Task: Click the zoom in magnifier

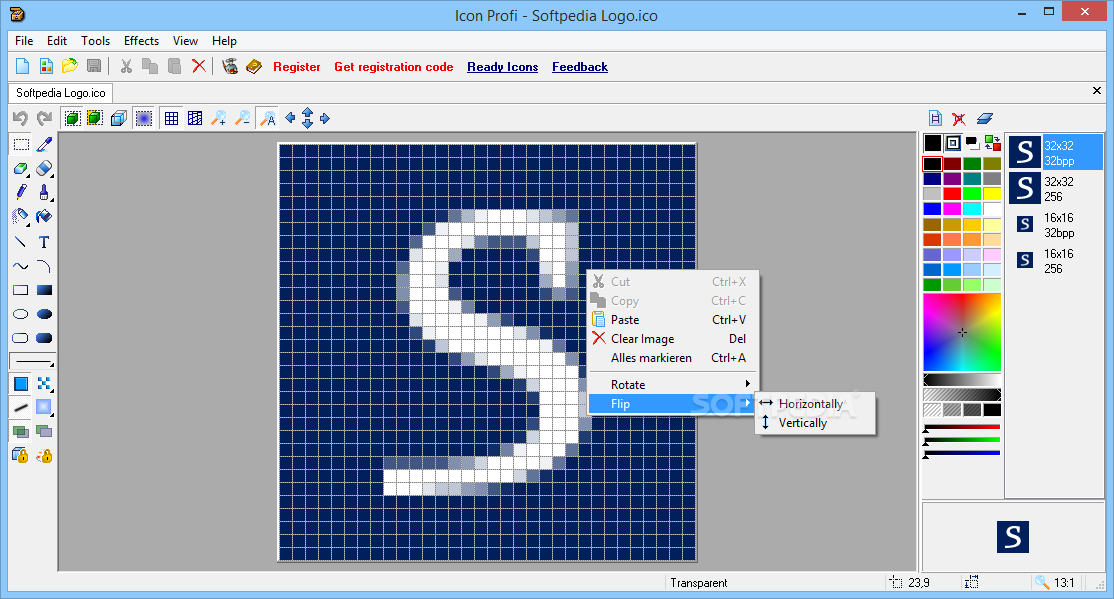Action: [219, 119]
